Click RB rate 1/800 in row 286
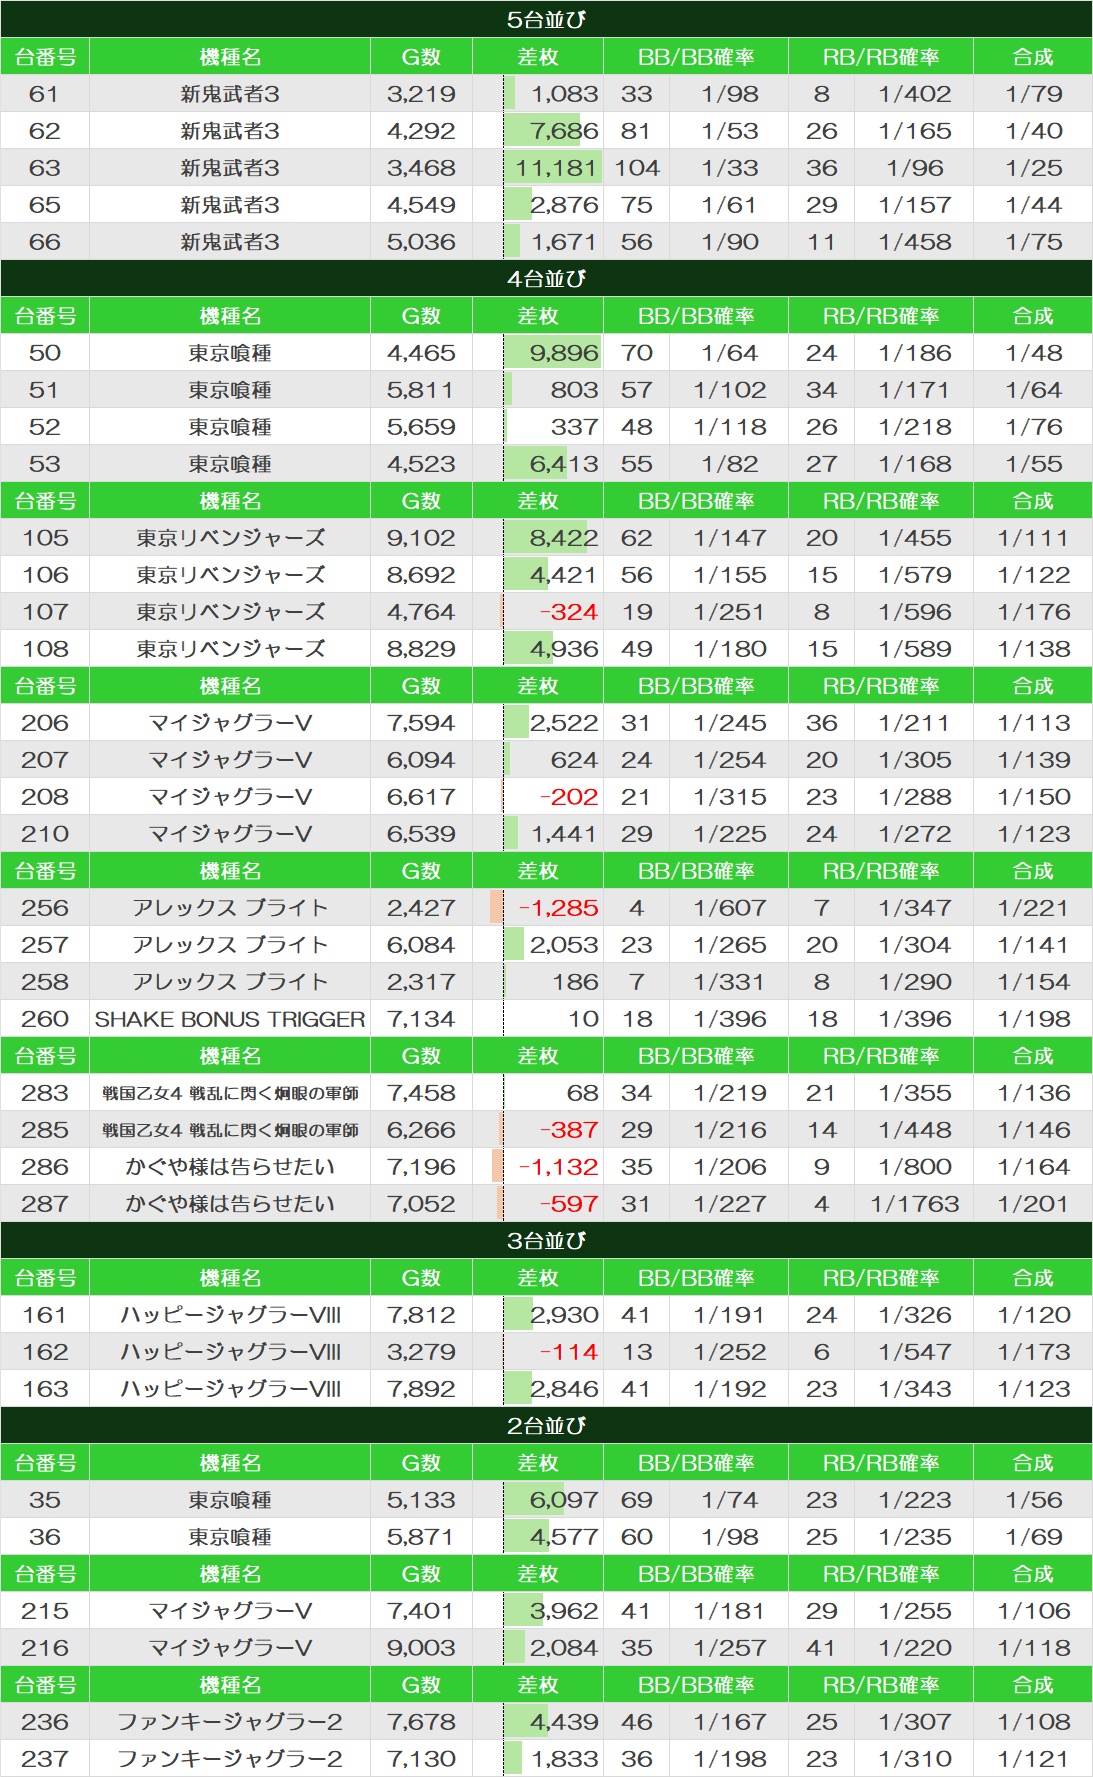The width and height of the screenshot is (1093, 1777). [x=914, y=1167]
